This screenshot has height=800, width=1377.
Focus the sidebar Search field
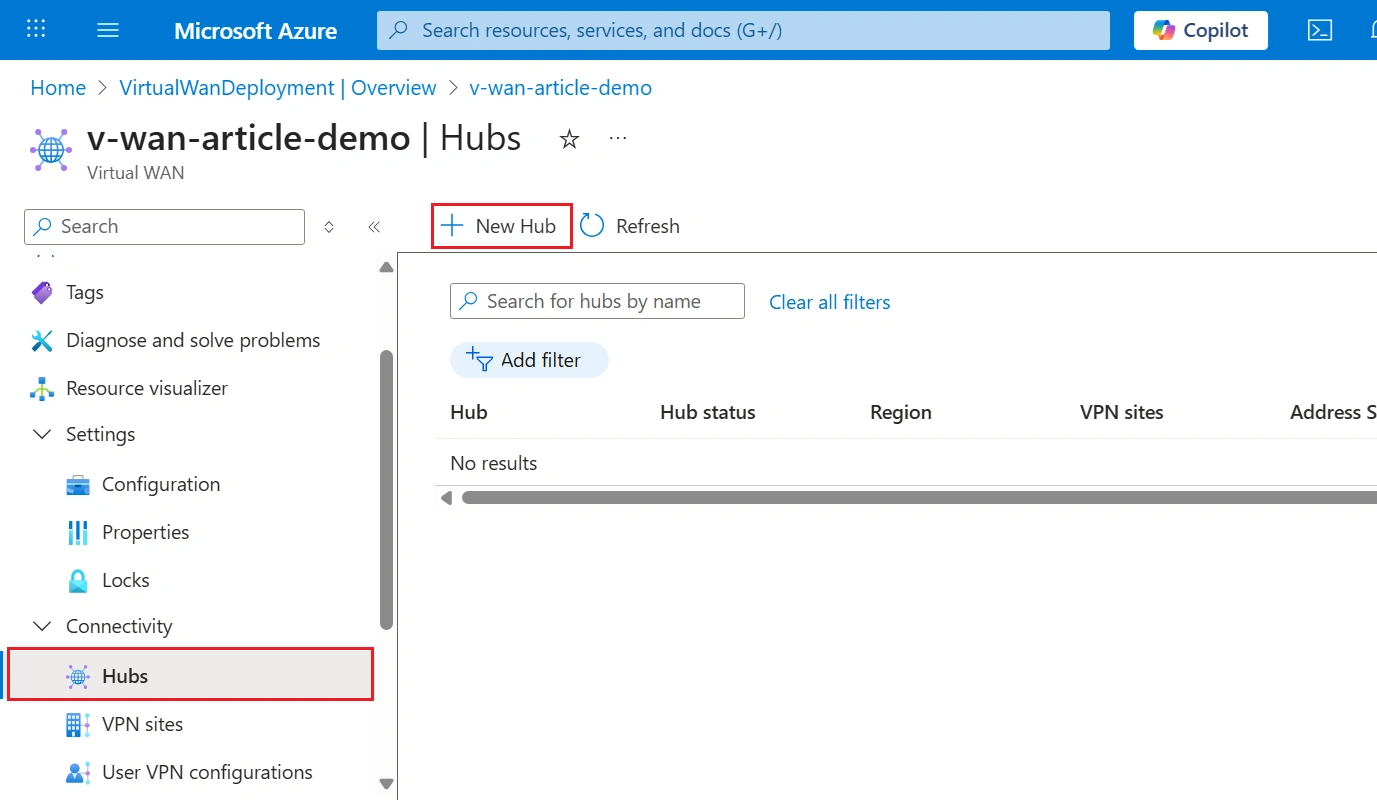[x=164, y=227]
